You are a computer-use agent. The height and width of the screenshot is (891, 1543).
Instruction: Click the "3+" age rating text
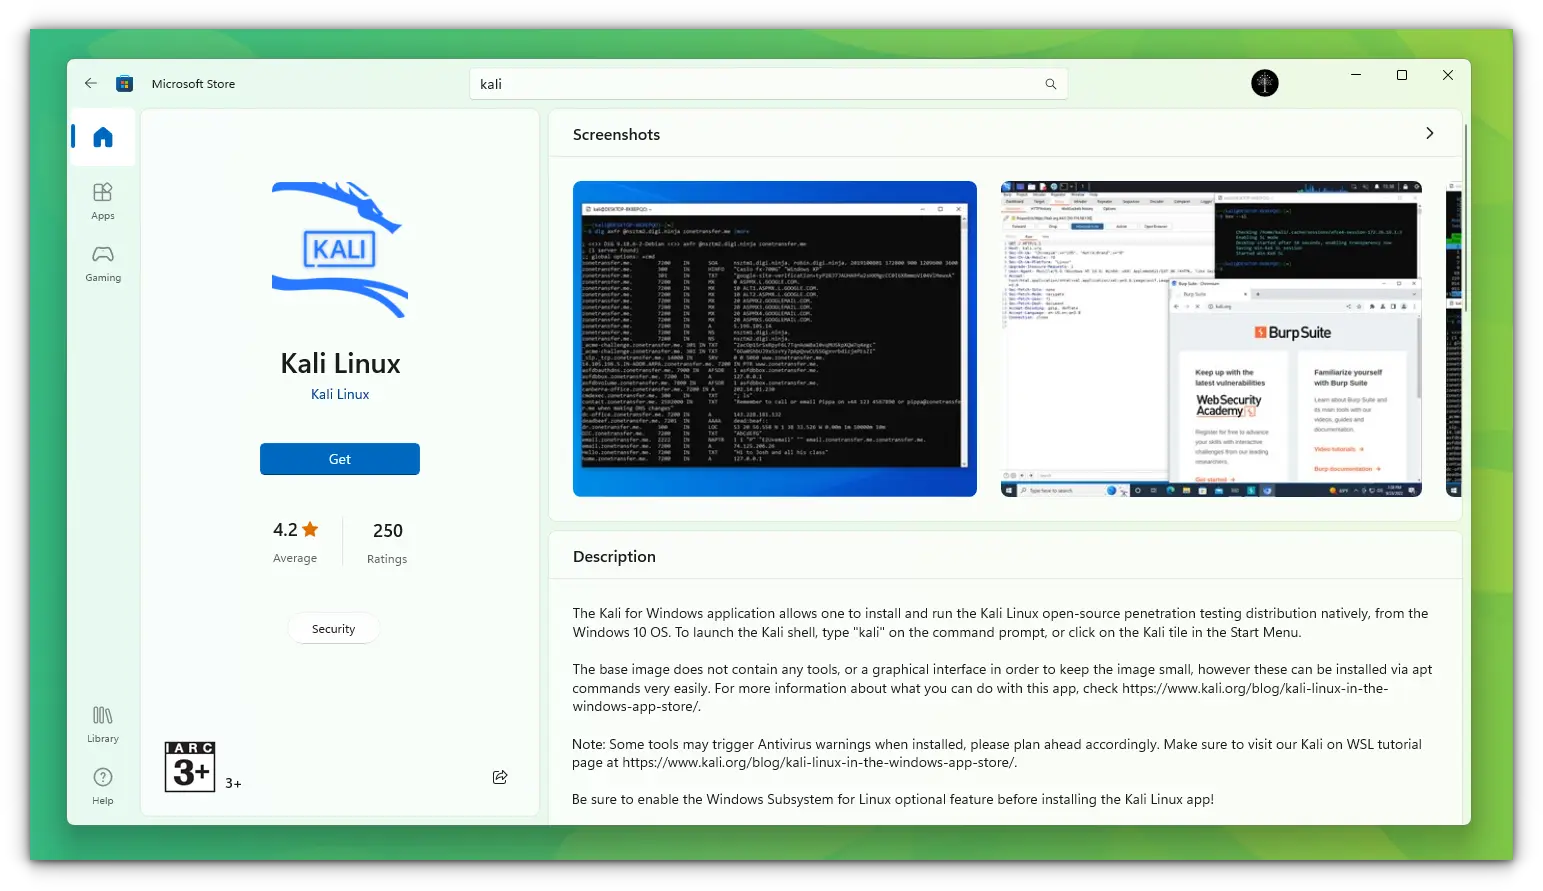233,783
